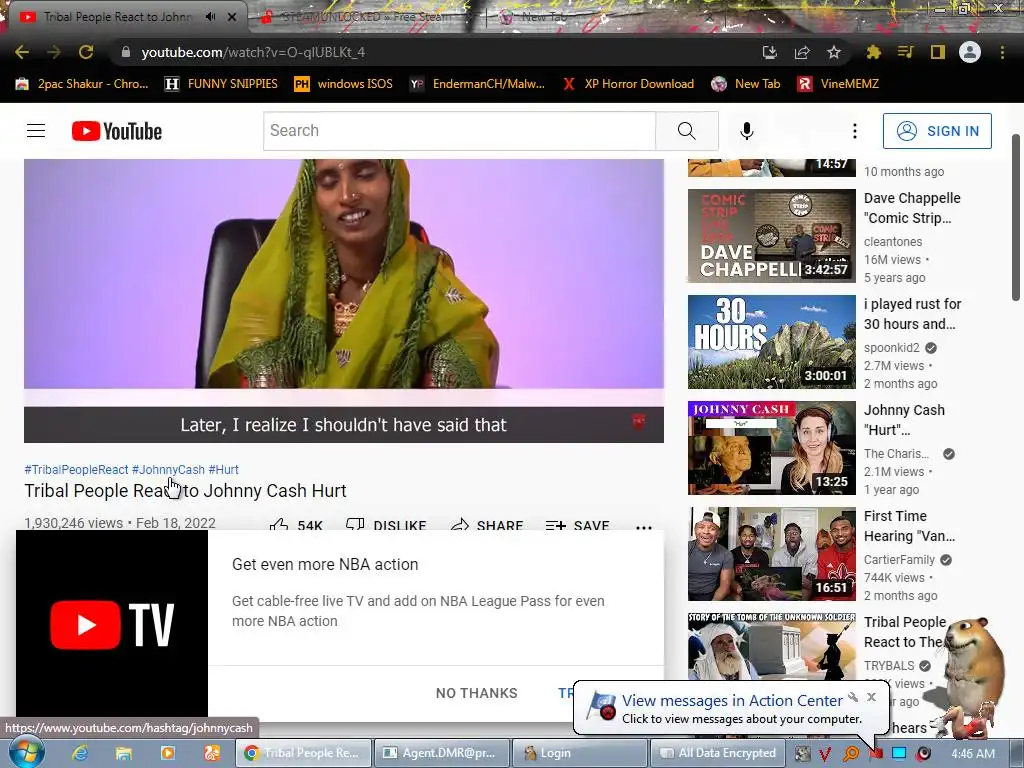Click View messages in Action Center
Screen dimensions: 1024x768
point(732,701)
